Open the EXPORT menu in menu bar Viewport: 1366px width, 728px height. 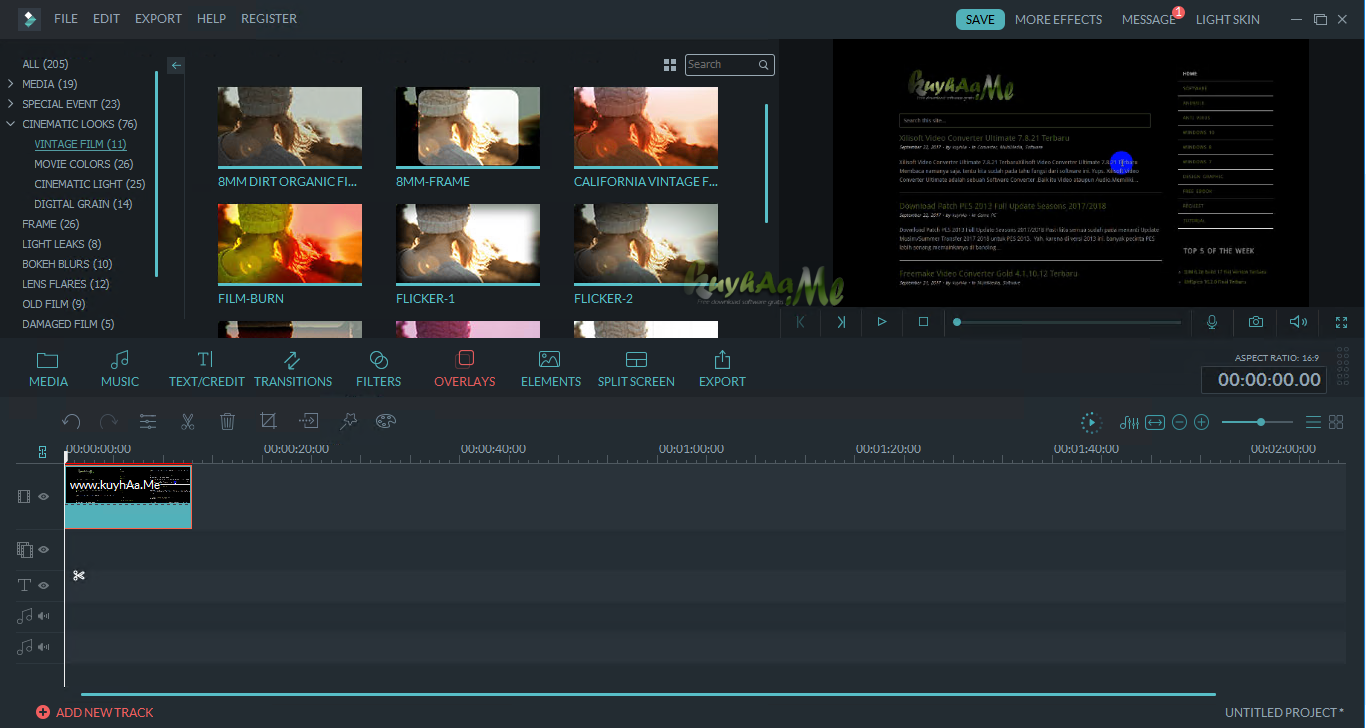158,19
